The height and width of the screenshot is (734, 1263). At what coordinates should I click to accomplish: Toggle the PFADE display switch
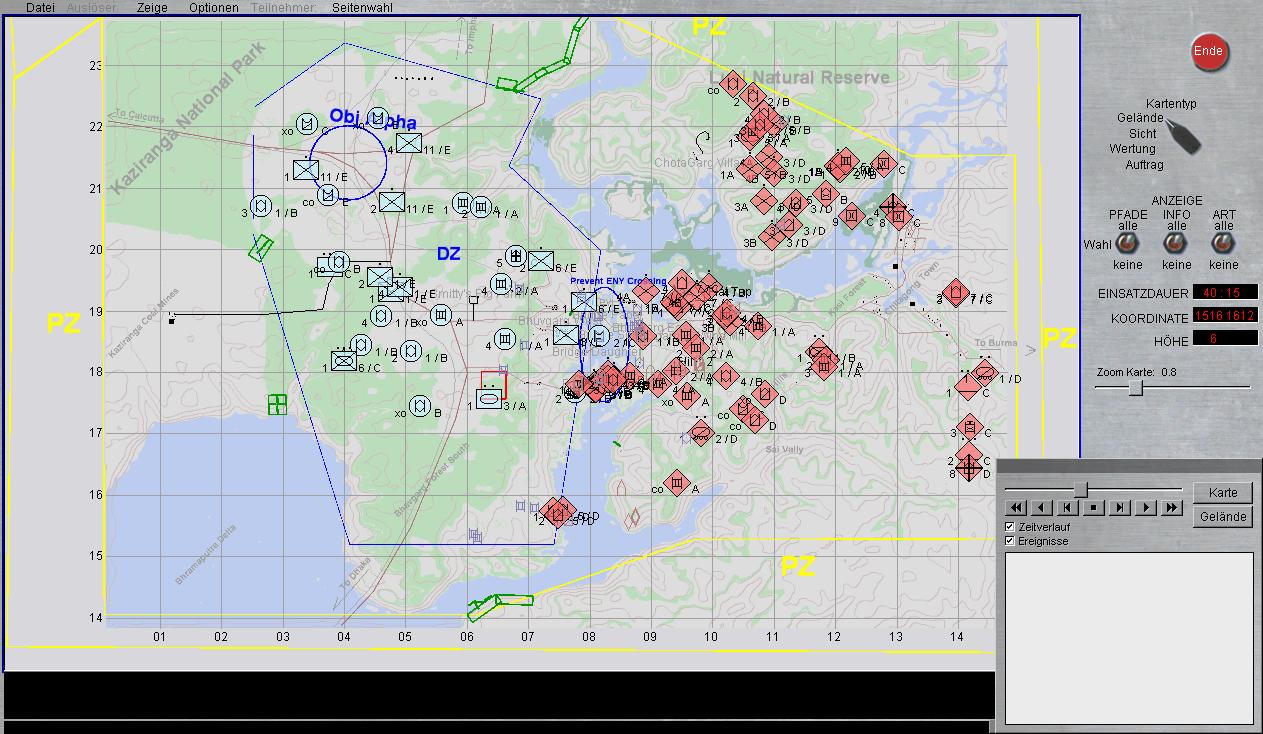pyautogui.click(x=1127, y=243)
